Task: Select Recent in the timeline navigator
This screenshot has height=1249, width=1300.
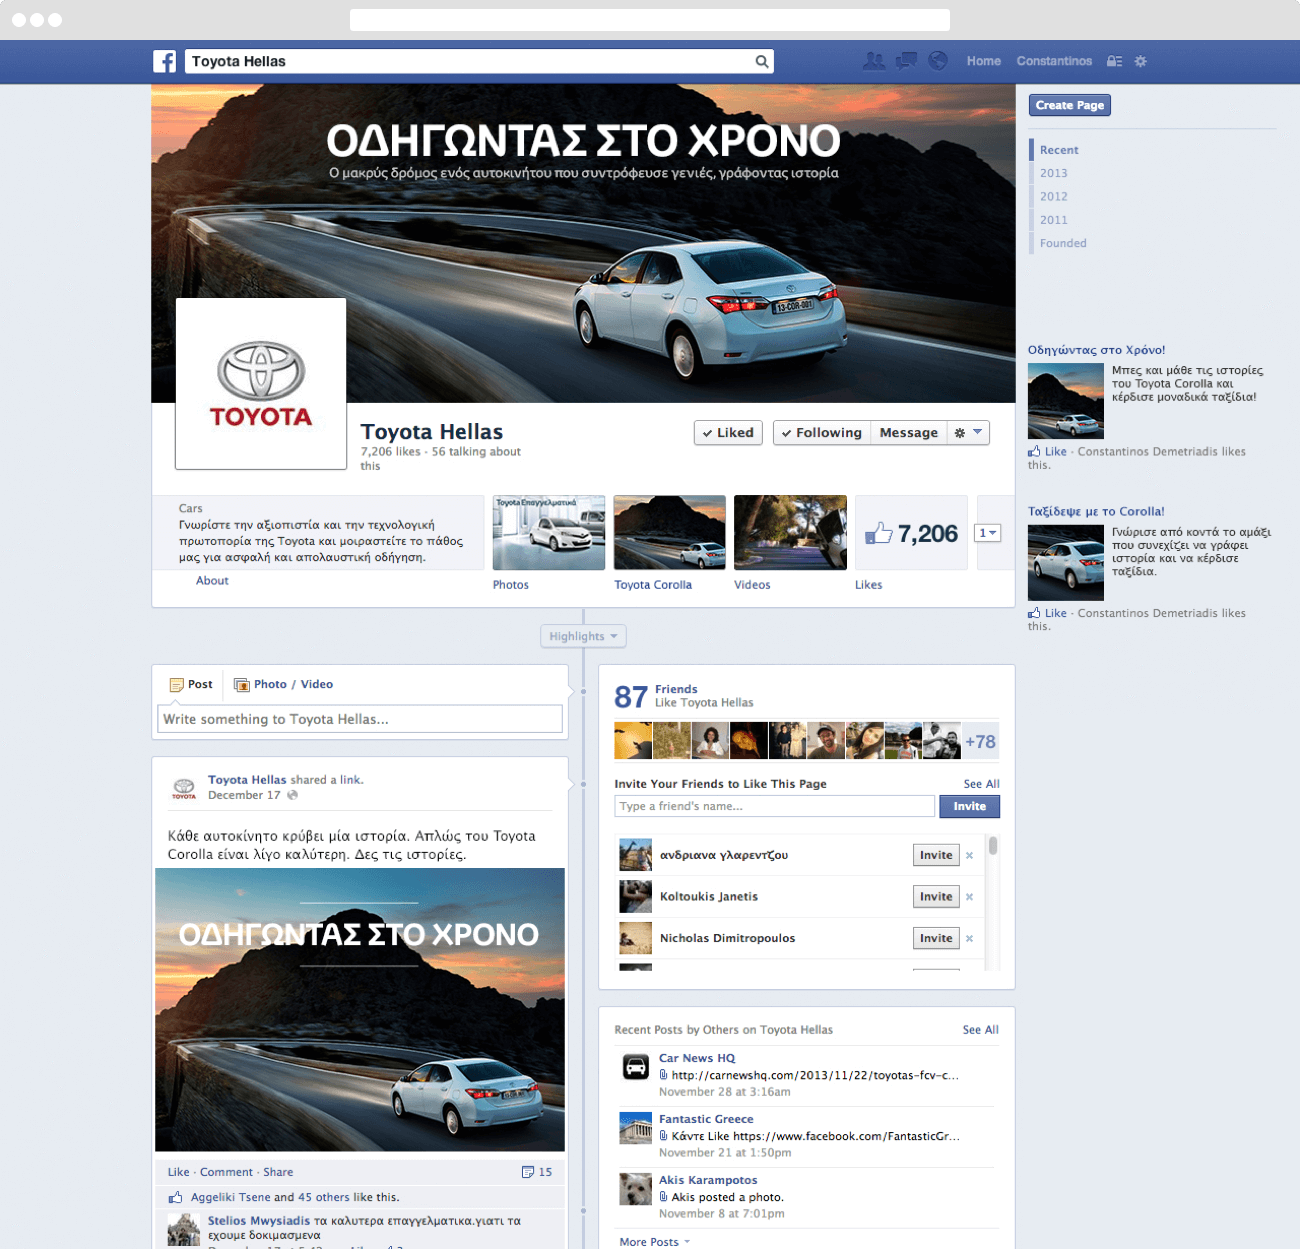Action: click(x=1059, y=150)
